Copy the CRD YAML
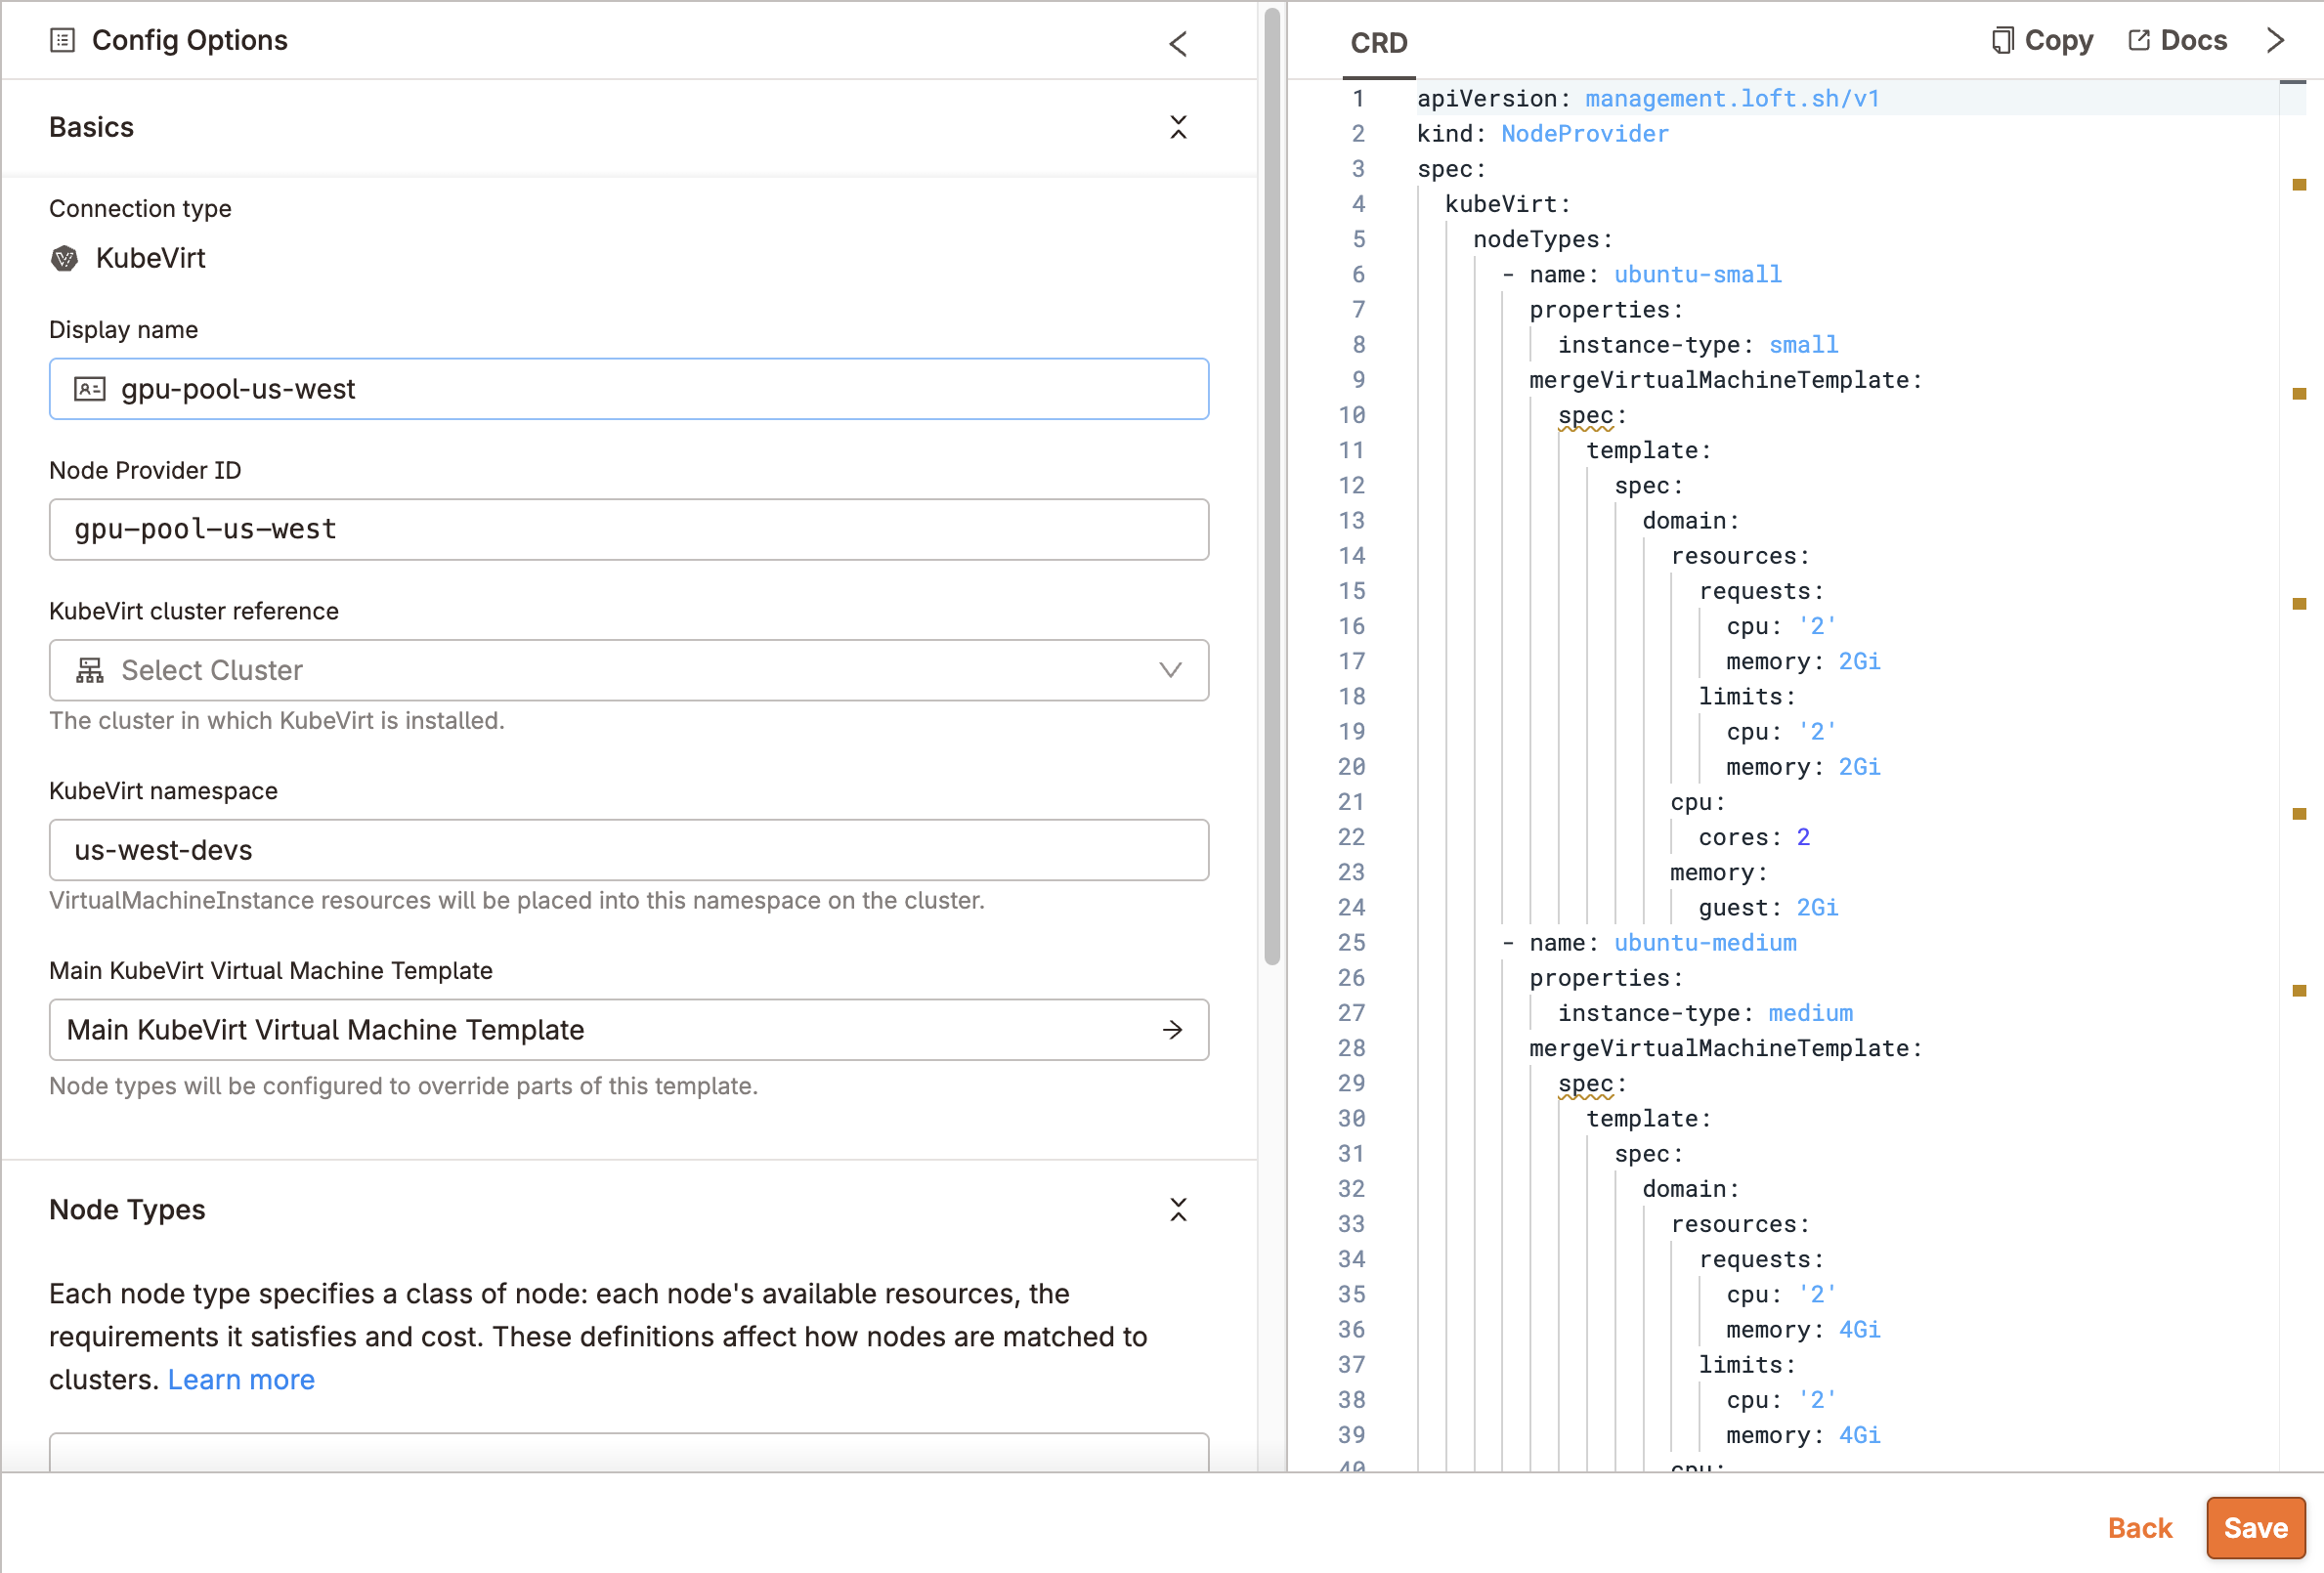 pos(2042,41)
